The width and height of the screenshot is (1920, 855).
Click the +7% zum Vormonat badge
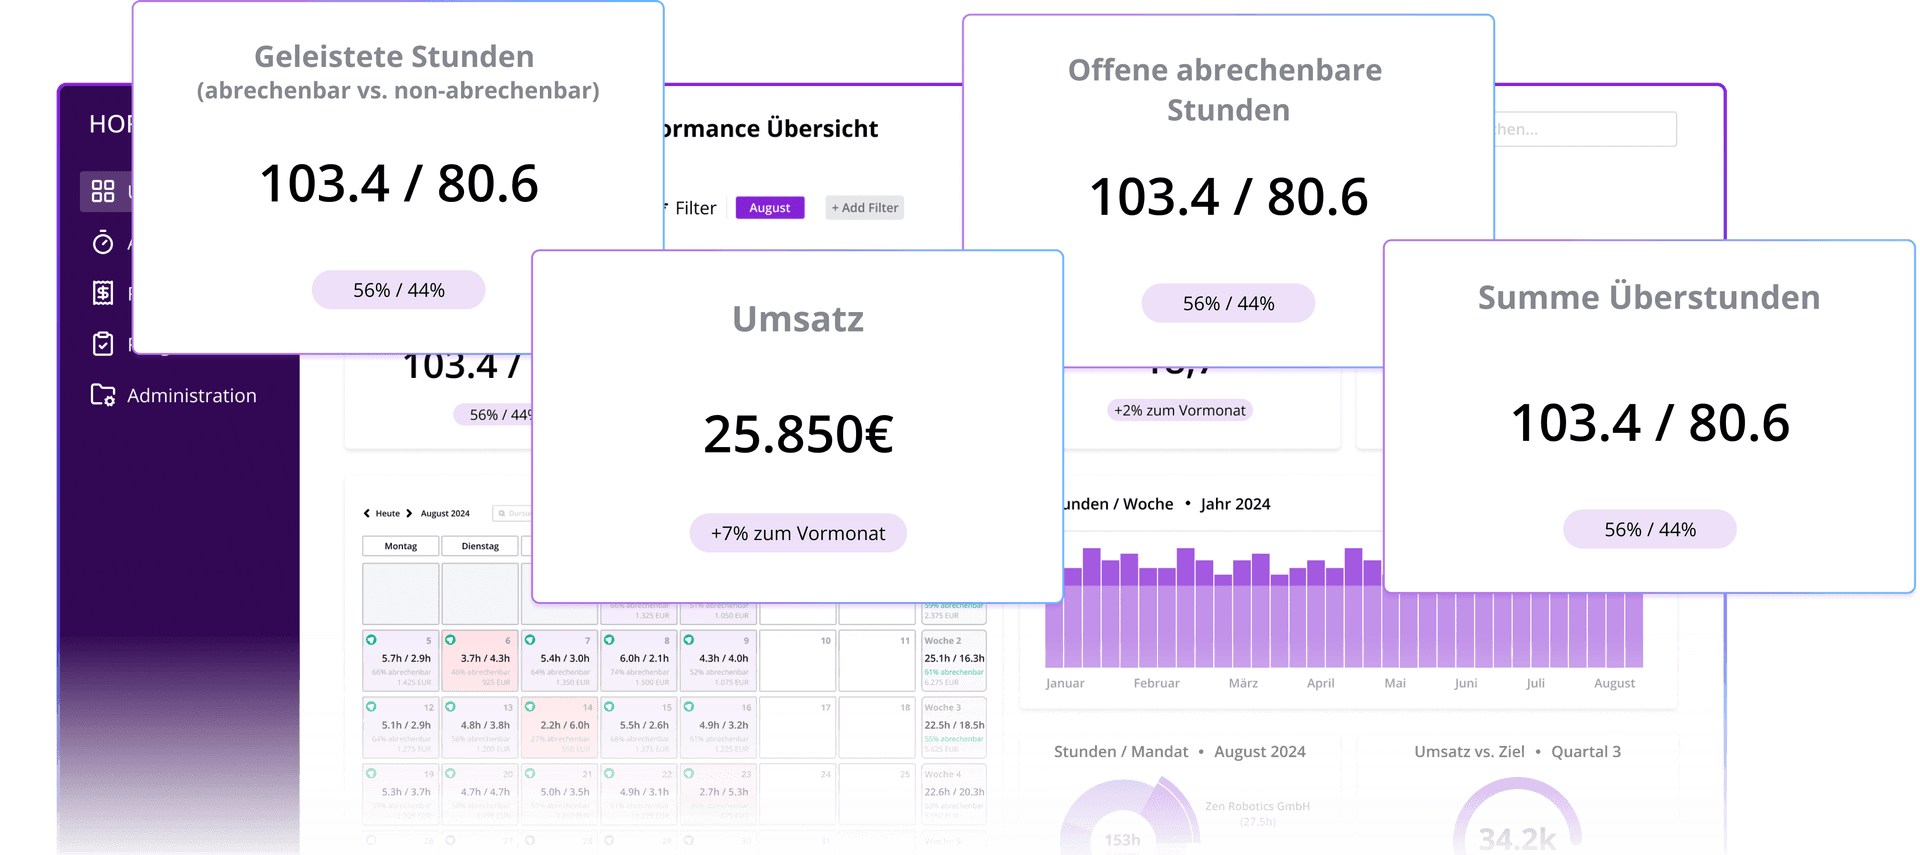tap(798, 533)
